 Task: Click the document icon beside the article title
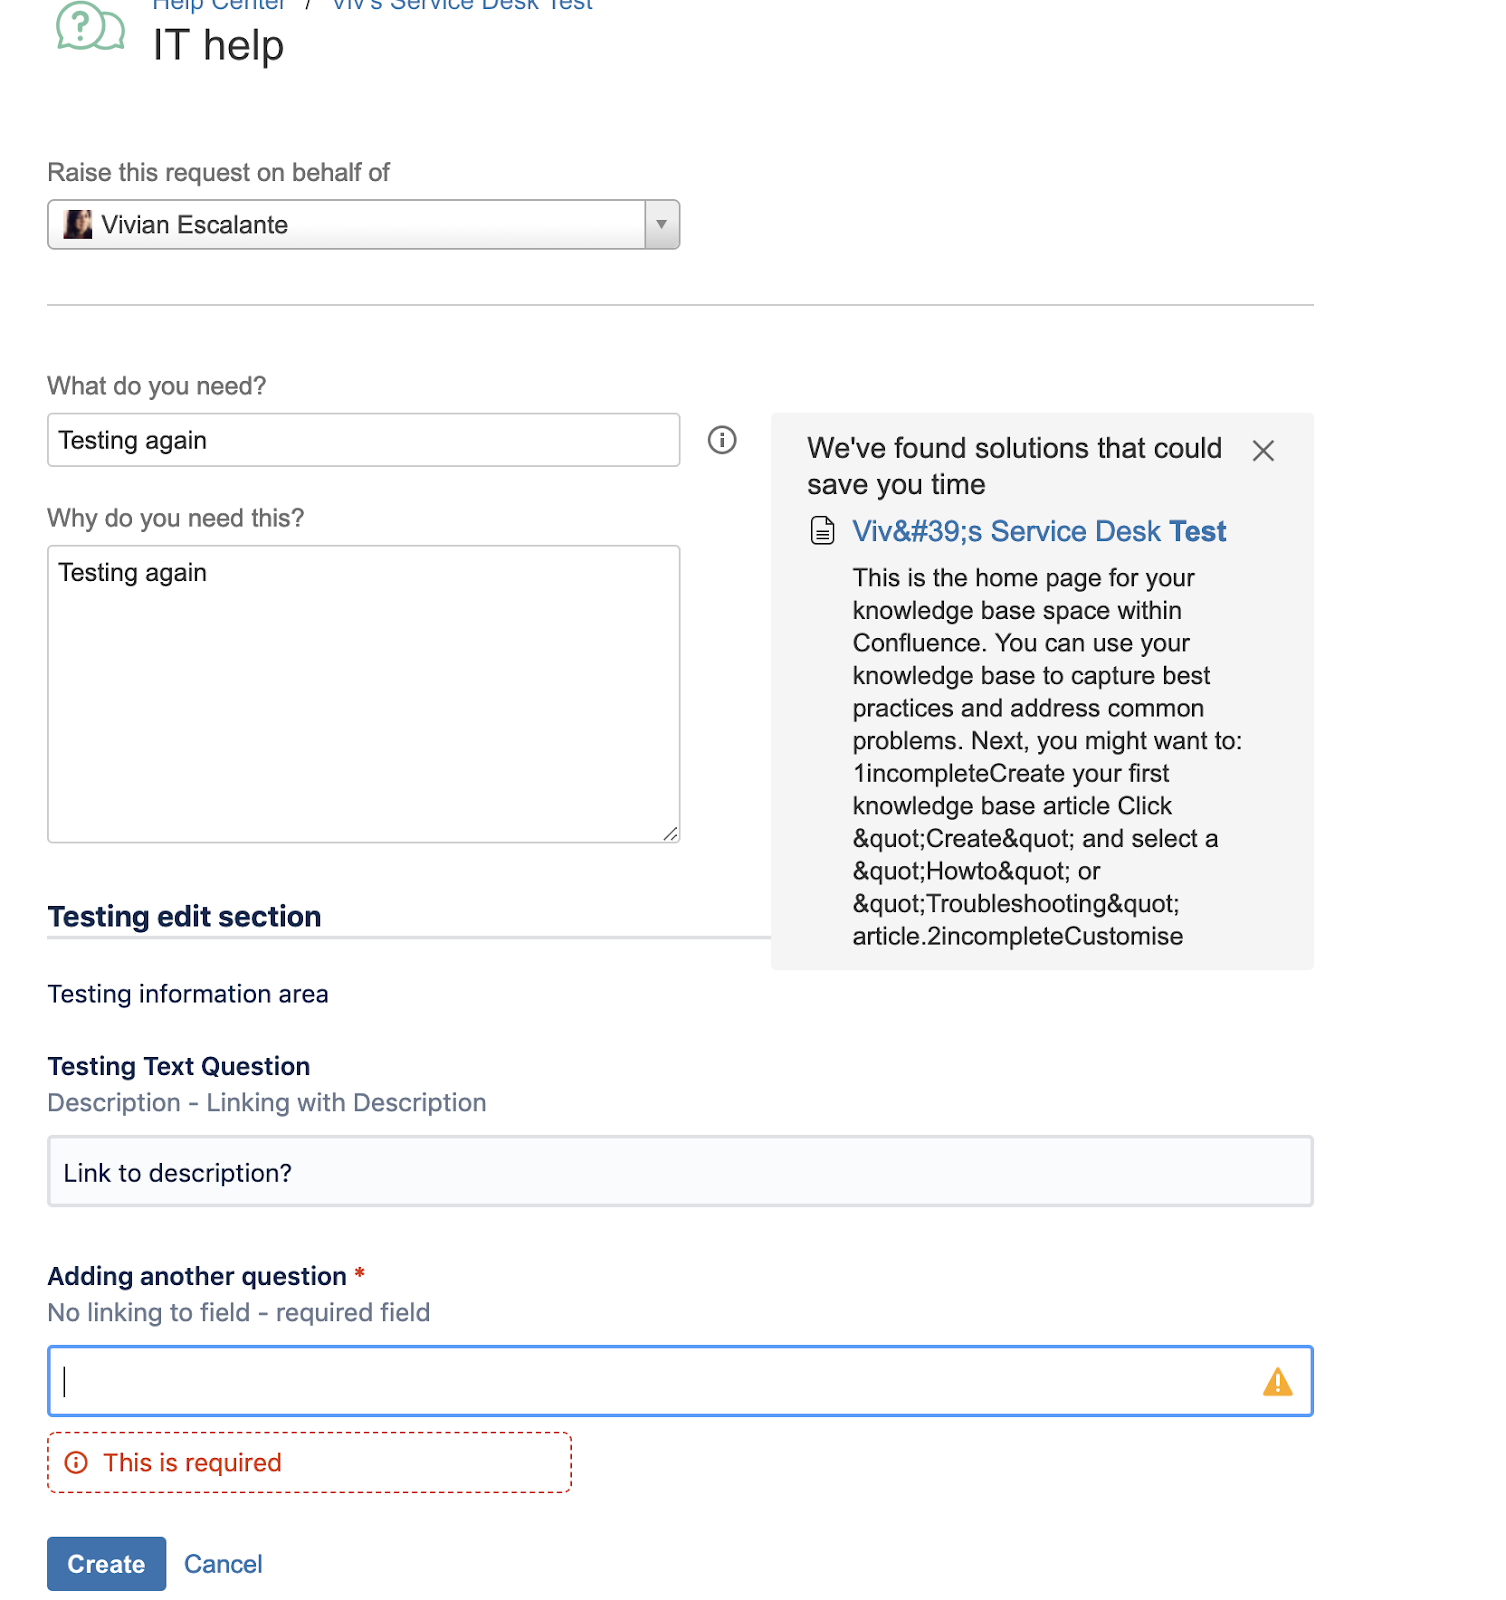822,531
